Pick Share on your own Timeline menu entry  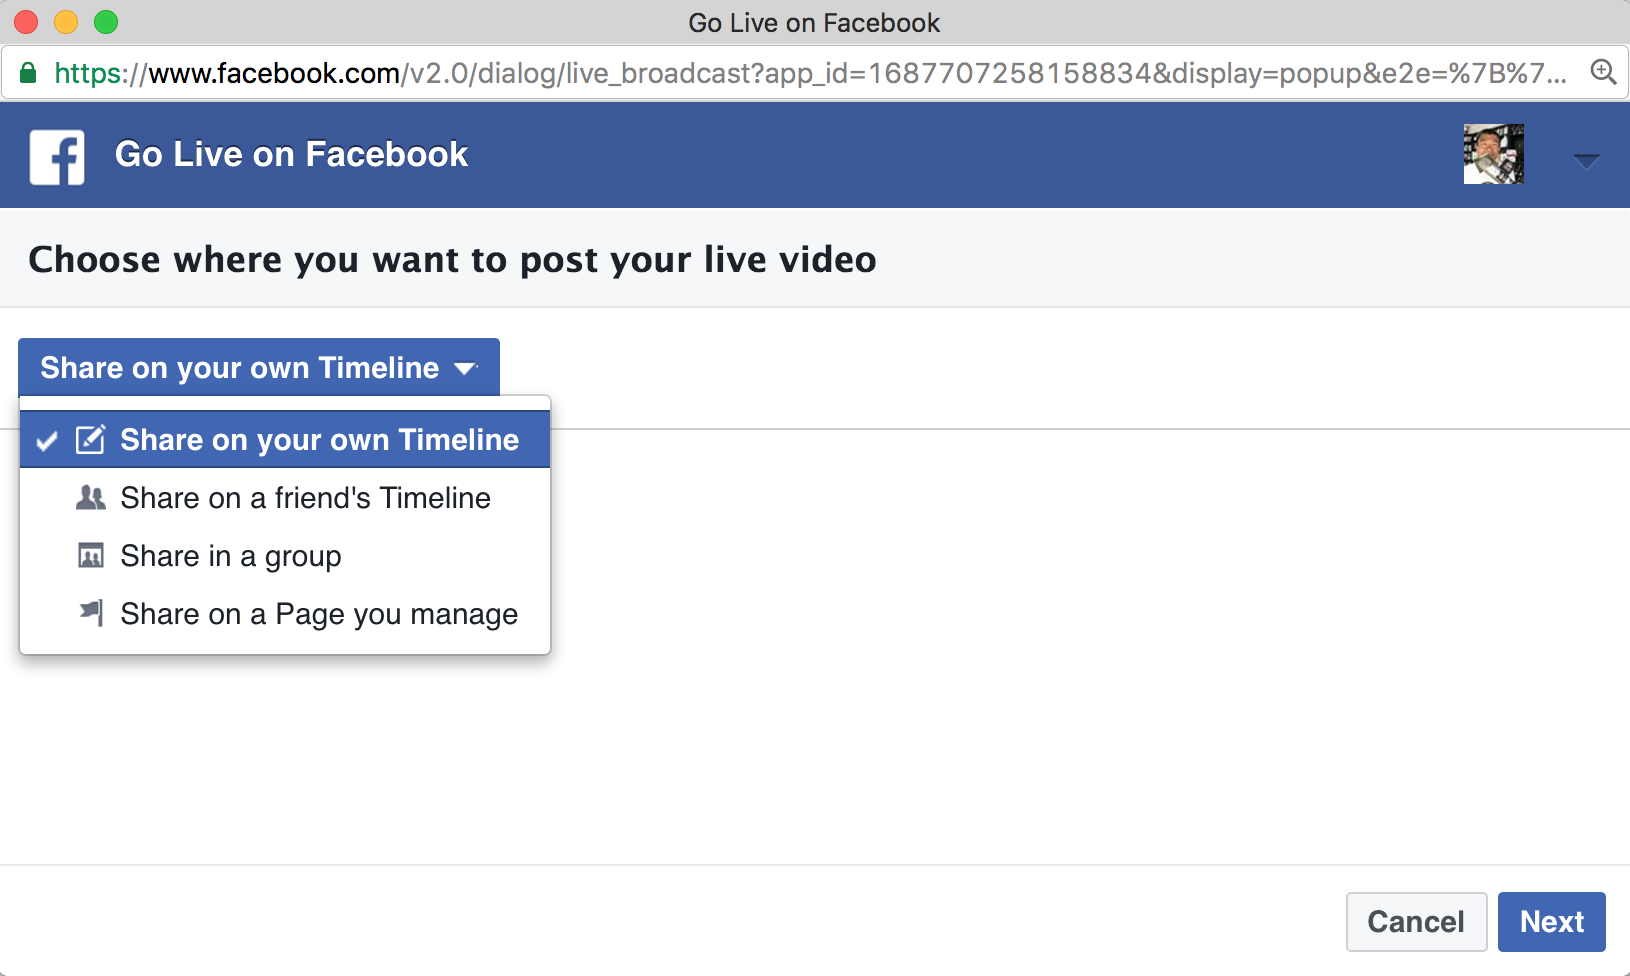pyautogui.click(x=319, y=440)
